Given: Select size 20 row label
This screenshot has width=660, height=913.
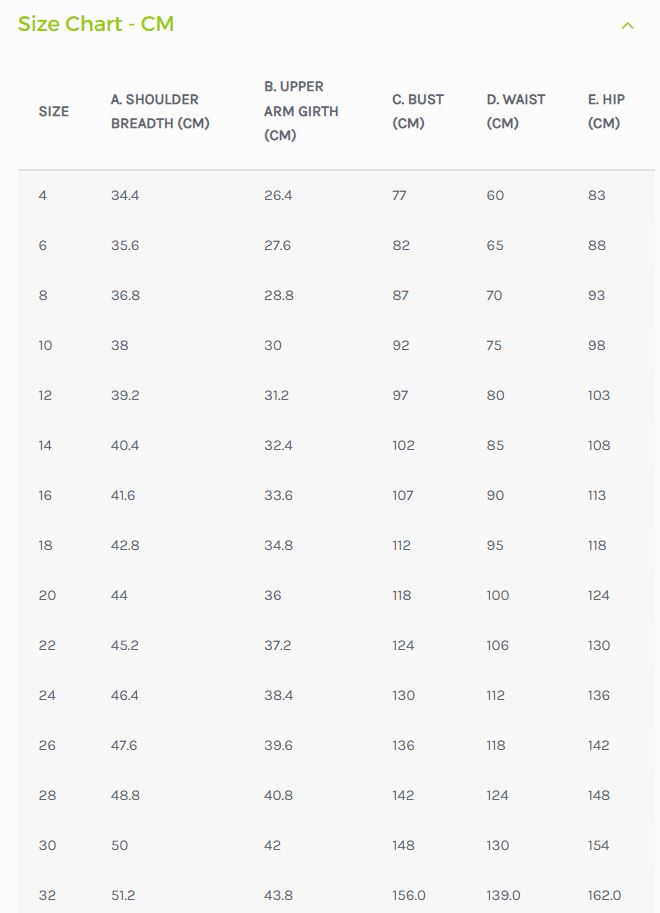Looking at the screenshot, I should coord(47,596).
